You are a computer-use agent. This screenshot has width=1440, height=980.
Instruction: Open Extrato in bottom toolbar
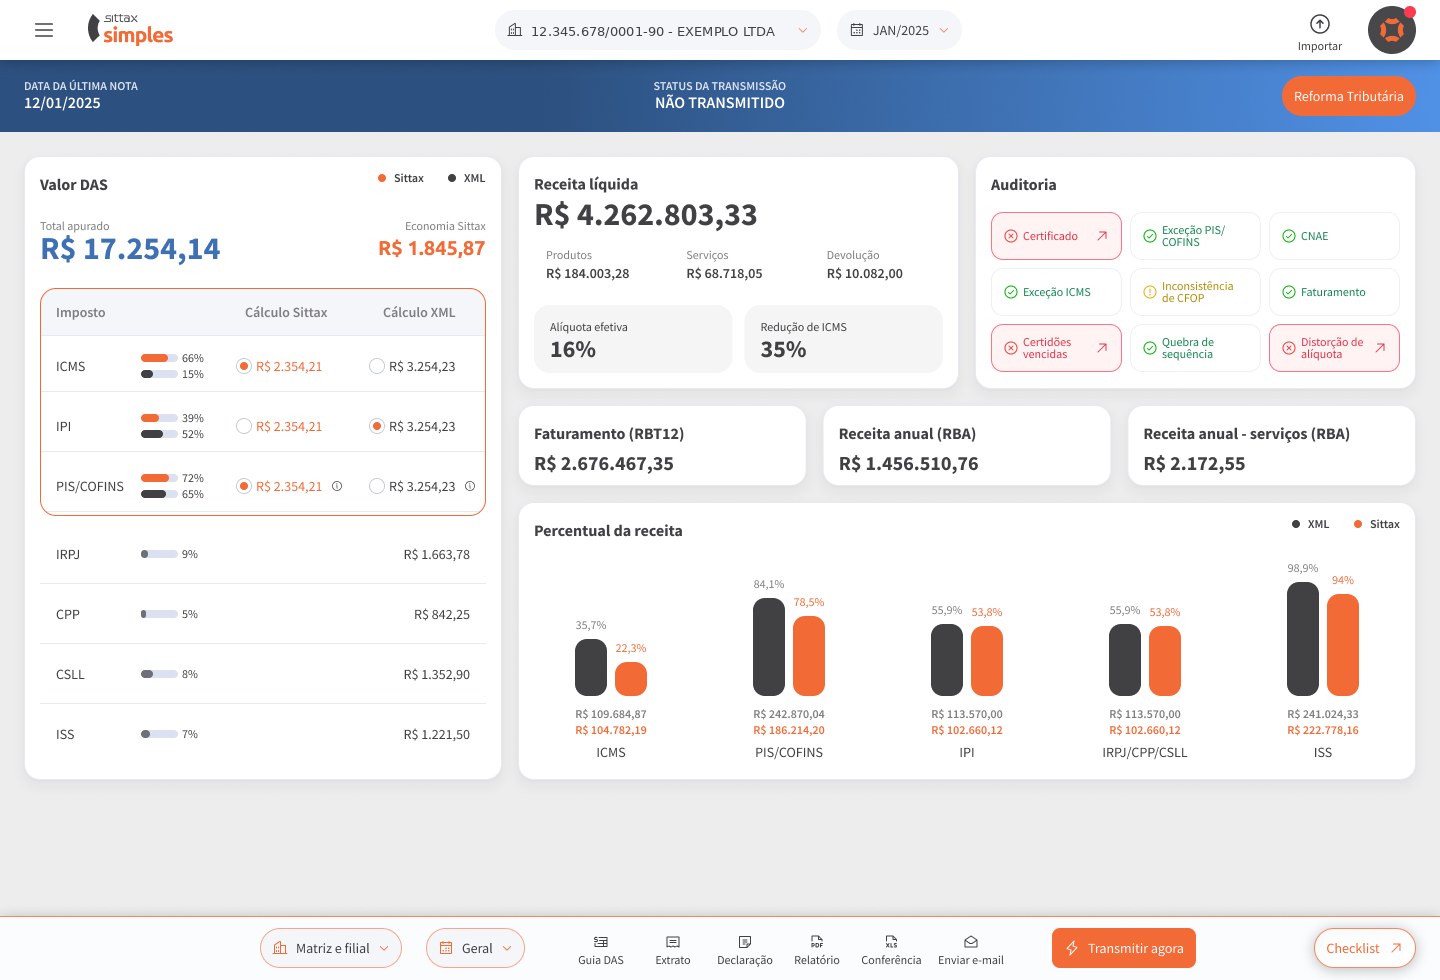pos(673,950)
